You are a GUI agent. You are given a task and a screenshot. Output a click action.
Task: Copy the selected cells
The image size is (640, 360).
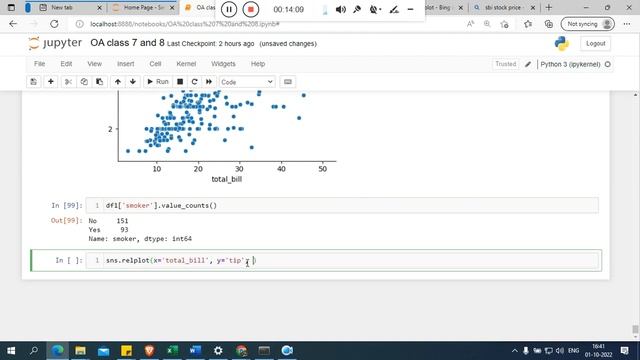tap(84, 82)
